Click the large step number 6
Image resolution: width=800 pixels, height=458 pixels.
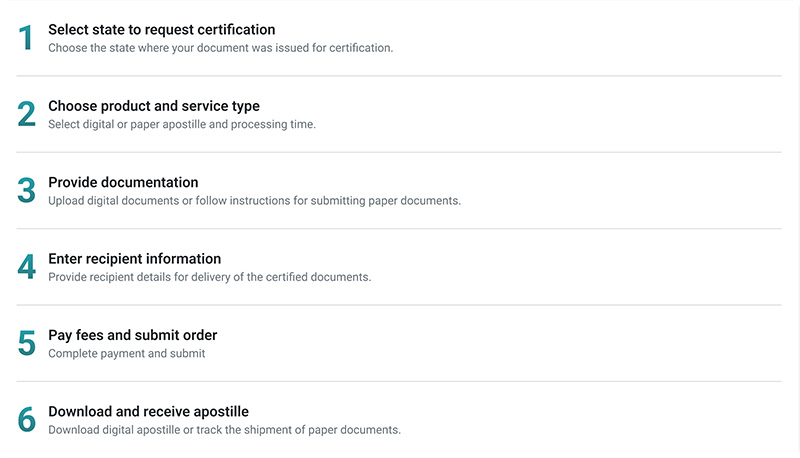click(27, 420)
